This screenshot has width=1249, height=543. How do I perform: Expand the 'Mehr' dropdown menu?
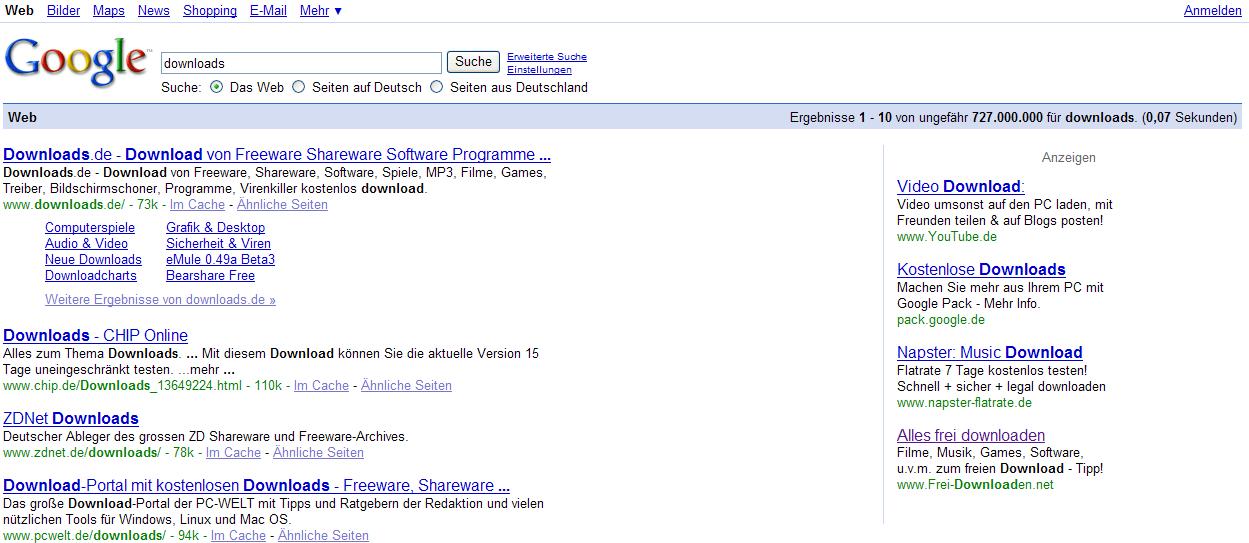coord(320,10)
